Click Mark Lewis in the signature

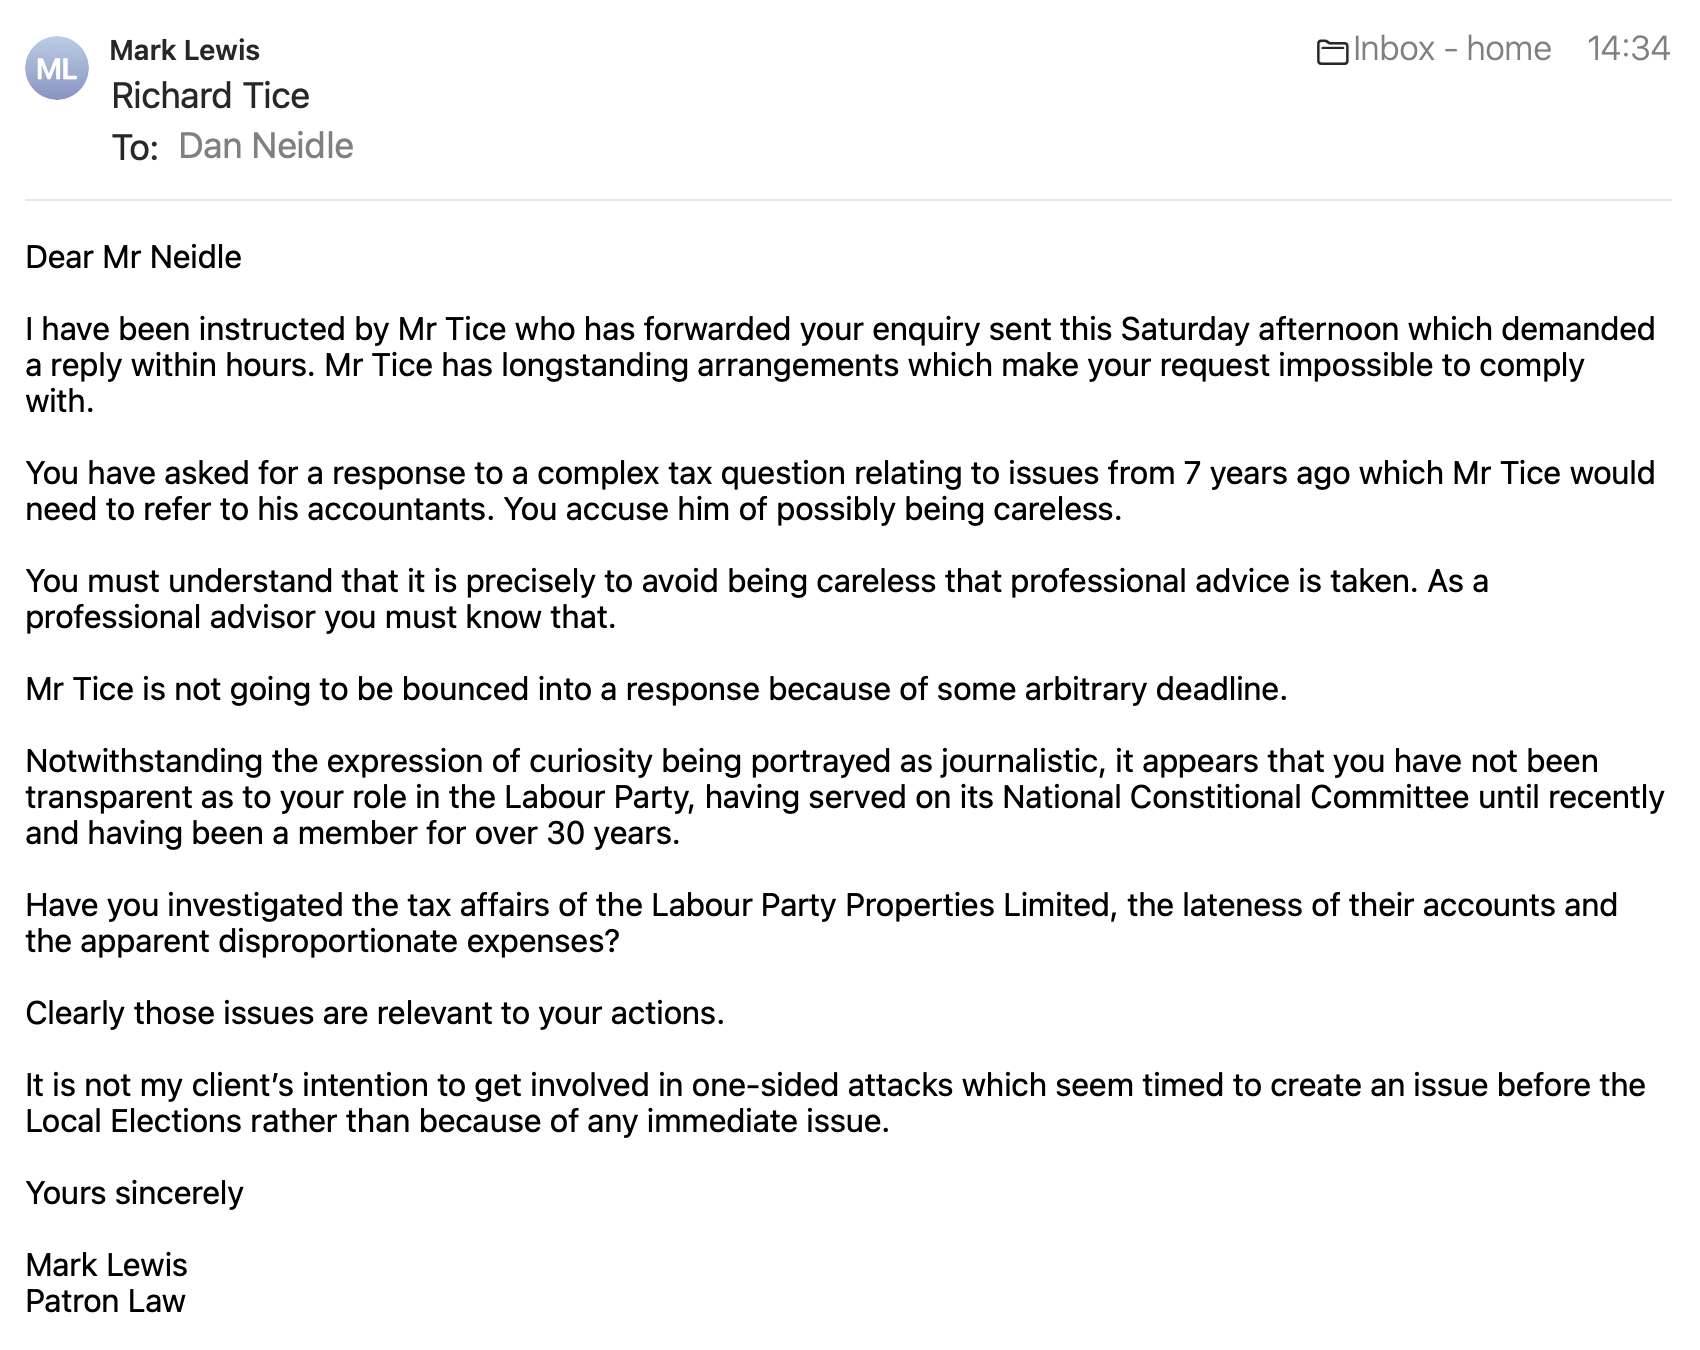coord(106,1265)
